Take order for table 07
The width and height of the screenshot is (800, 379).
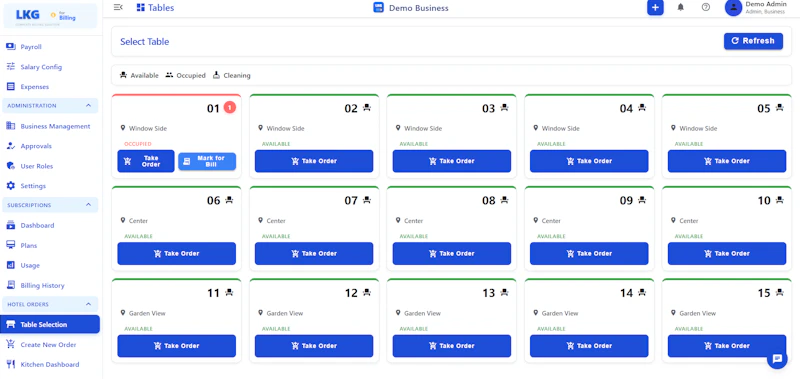click(x=314, y=254)
